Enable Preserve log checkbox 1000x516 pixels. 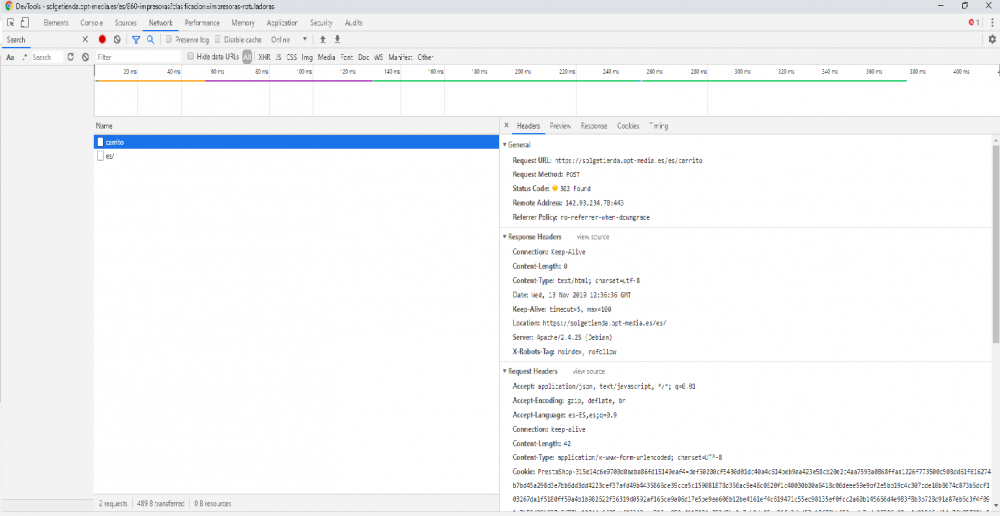[x=168, y=40]
